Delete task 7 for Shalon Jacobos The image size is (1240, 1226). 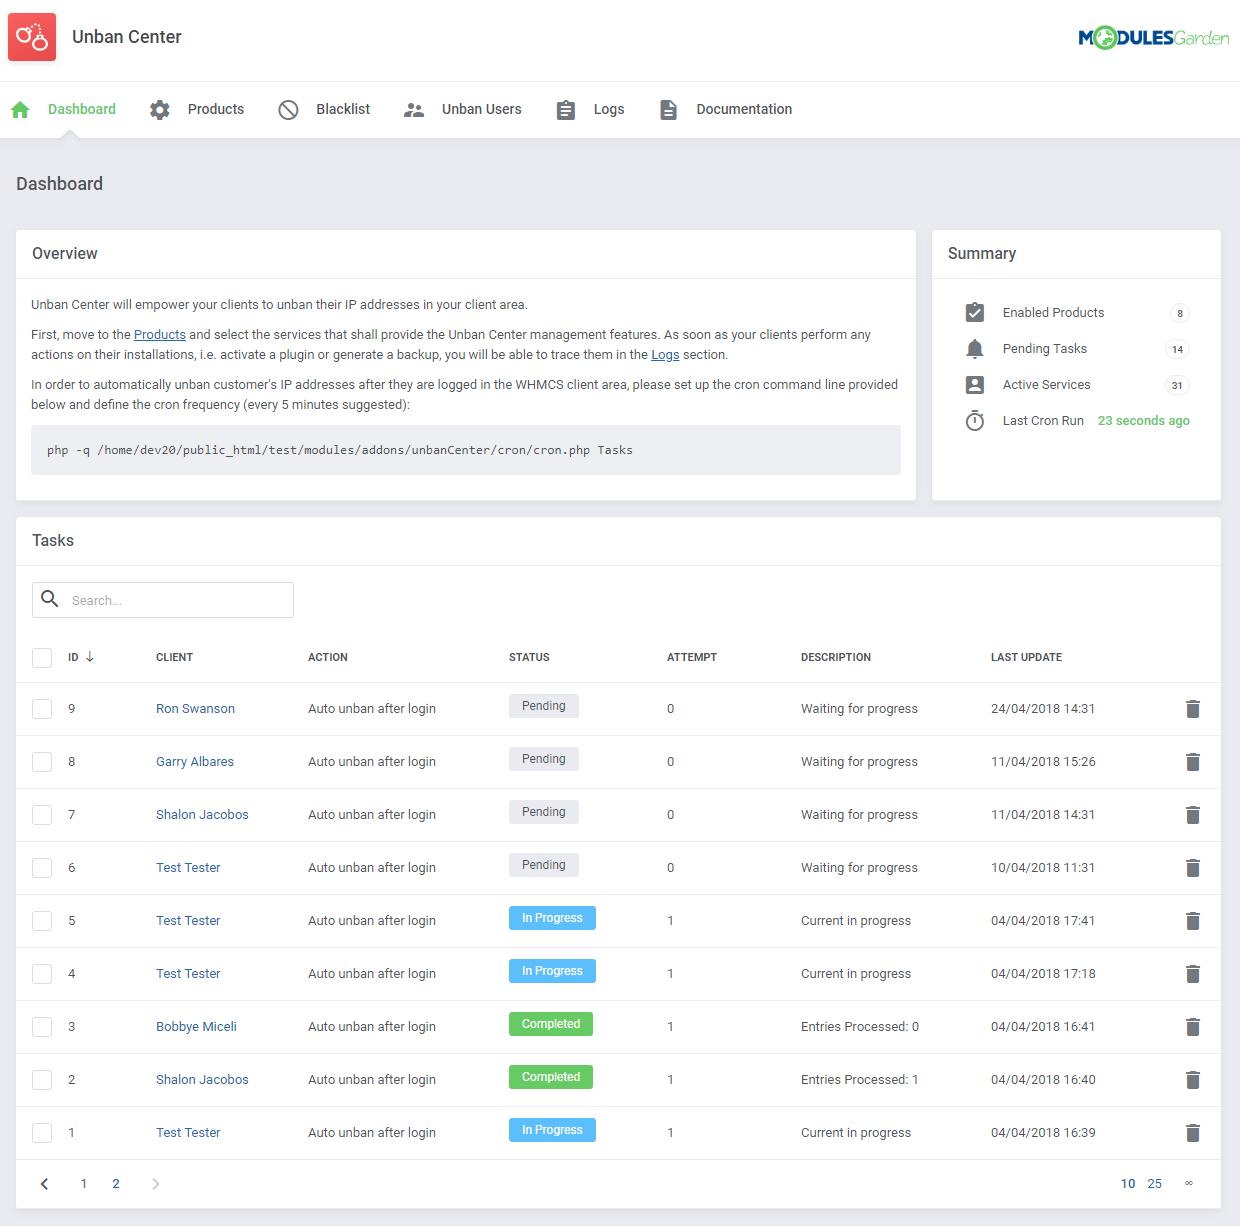(x=1193, y=815)
